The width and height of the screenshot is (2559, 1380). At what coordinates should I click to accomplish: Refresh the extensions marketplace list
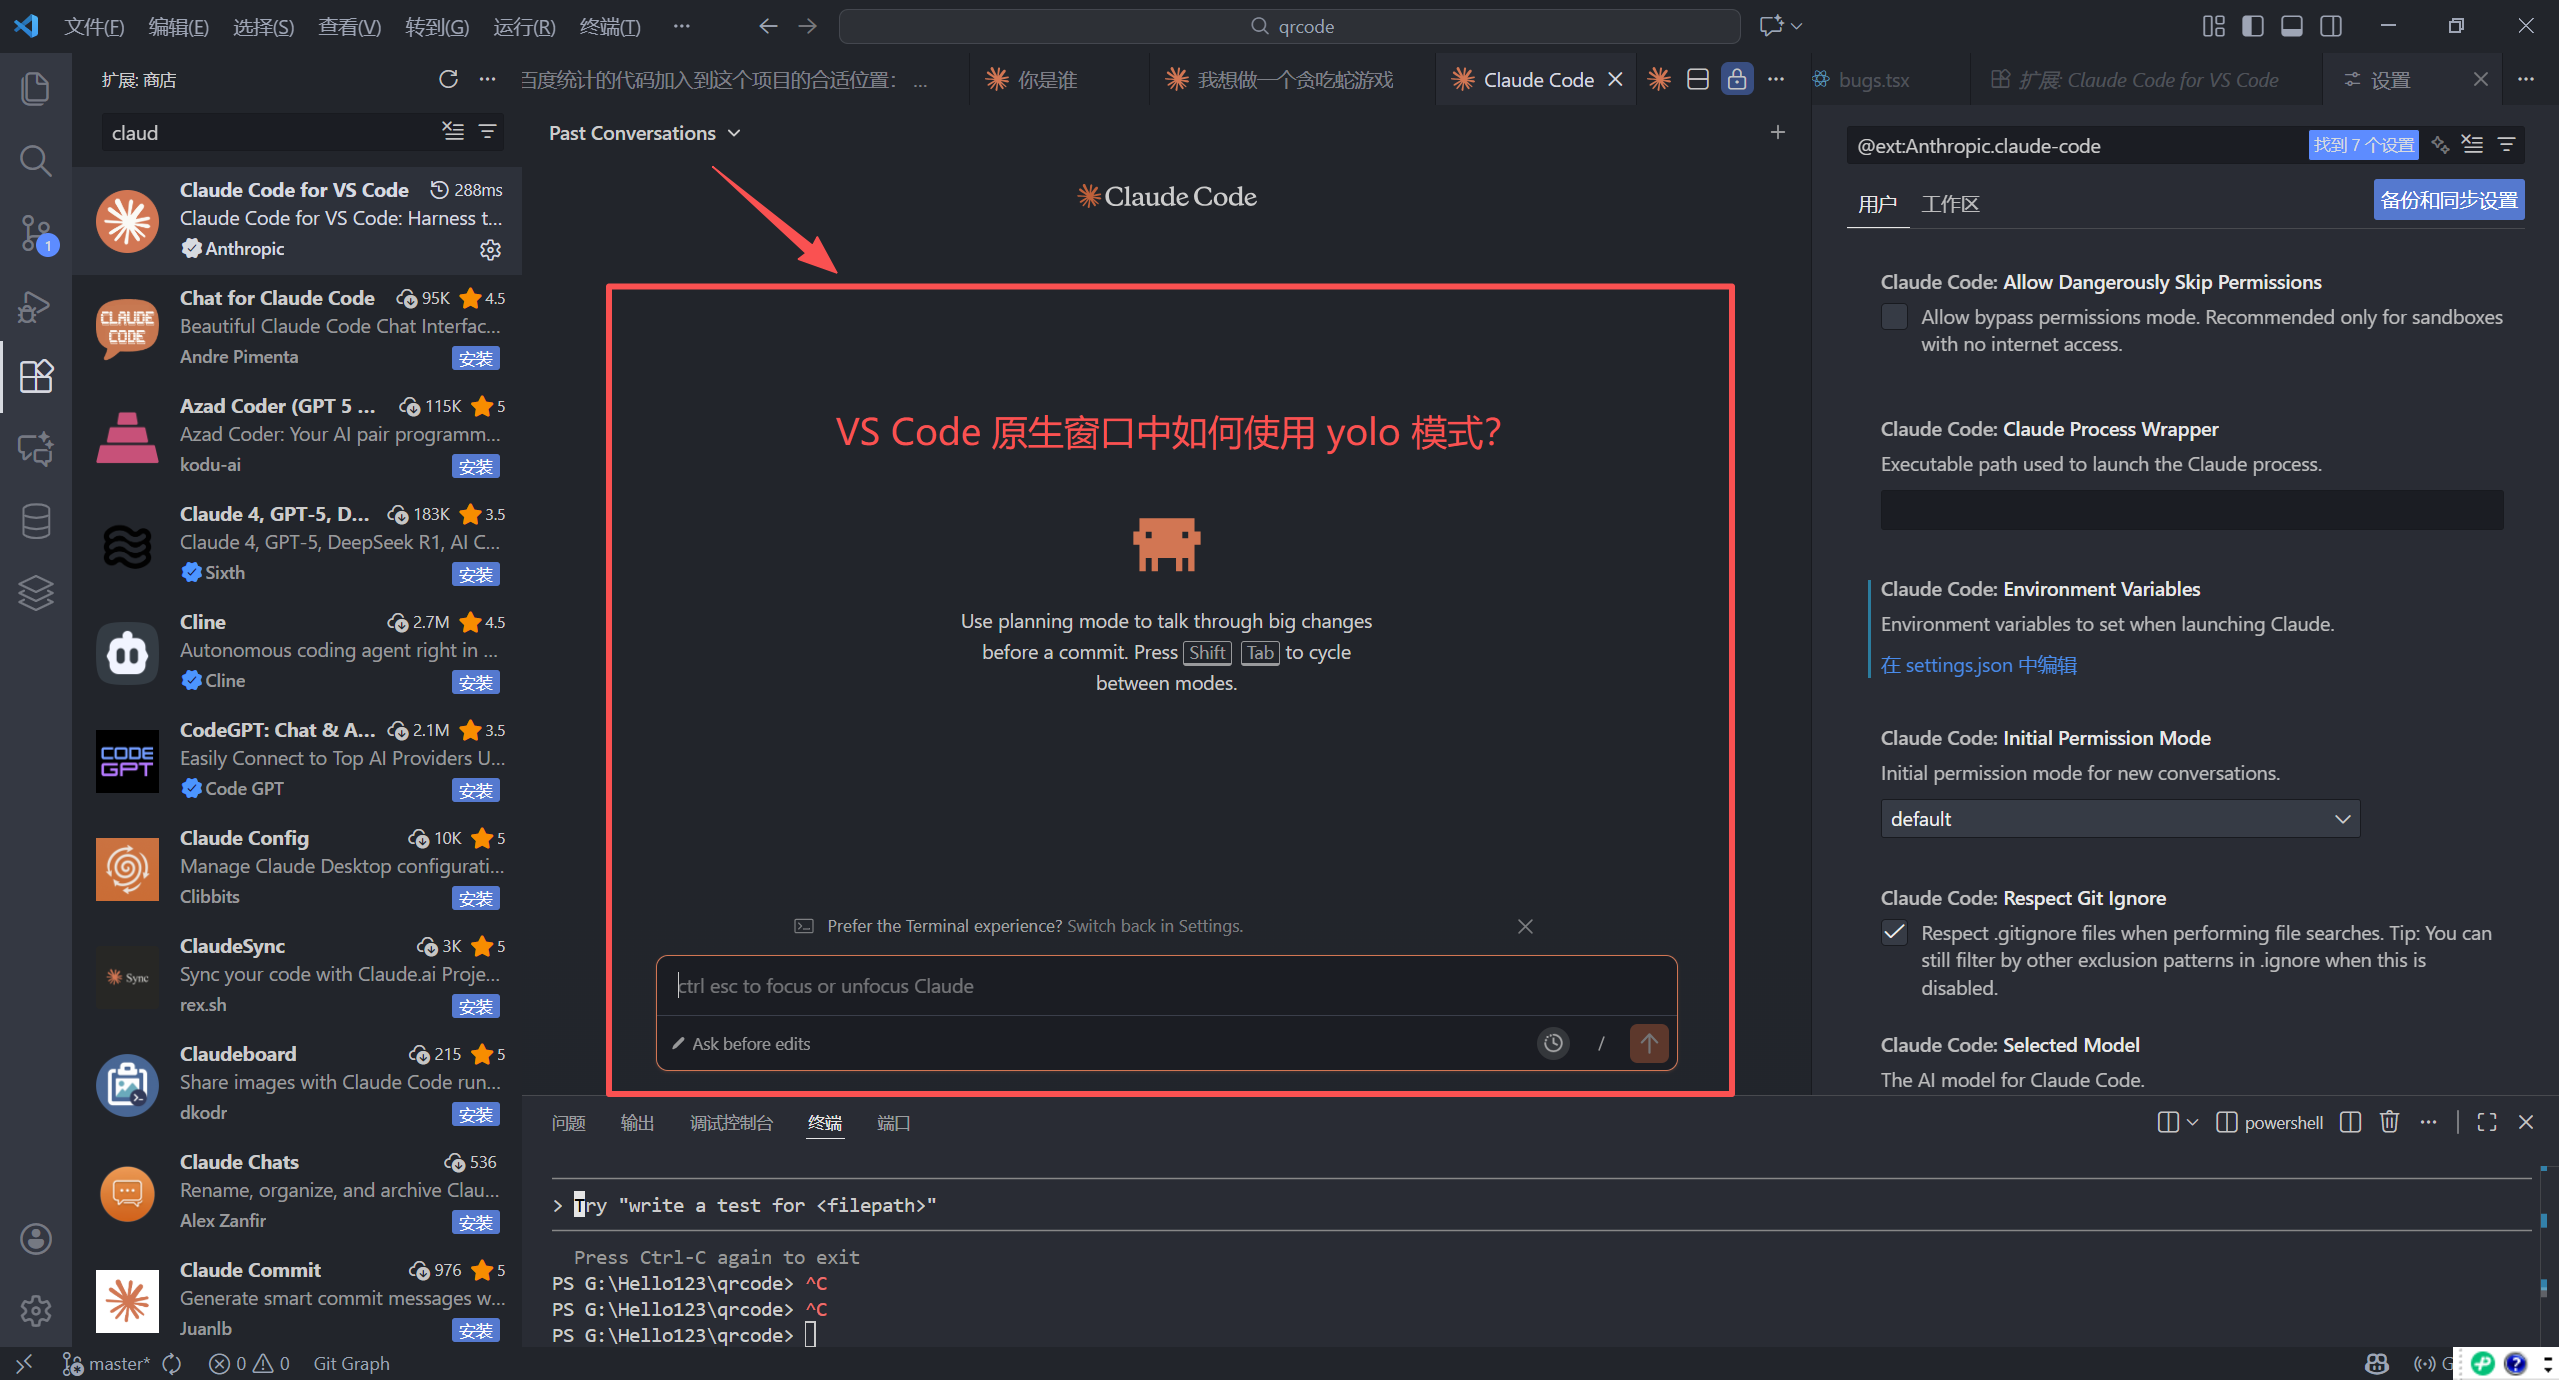[448, 79]
